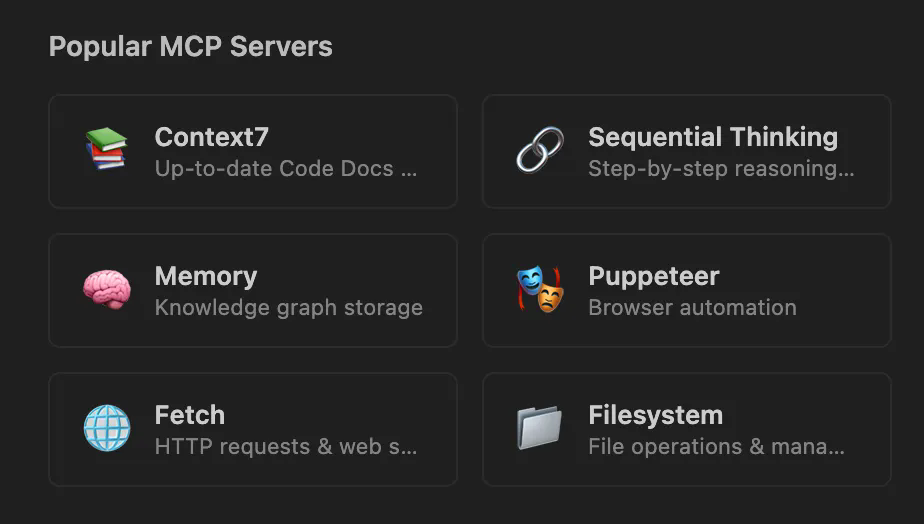Click the Popular MCP Servers heading
924x524 pixels.
[190, 47]
